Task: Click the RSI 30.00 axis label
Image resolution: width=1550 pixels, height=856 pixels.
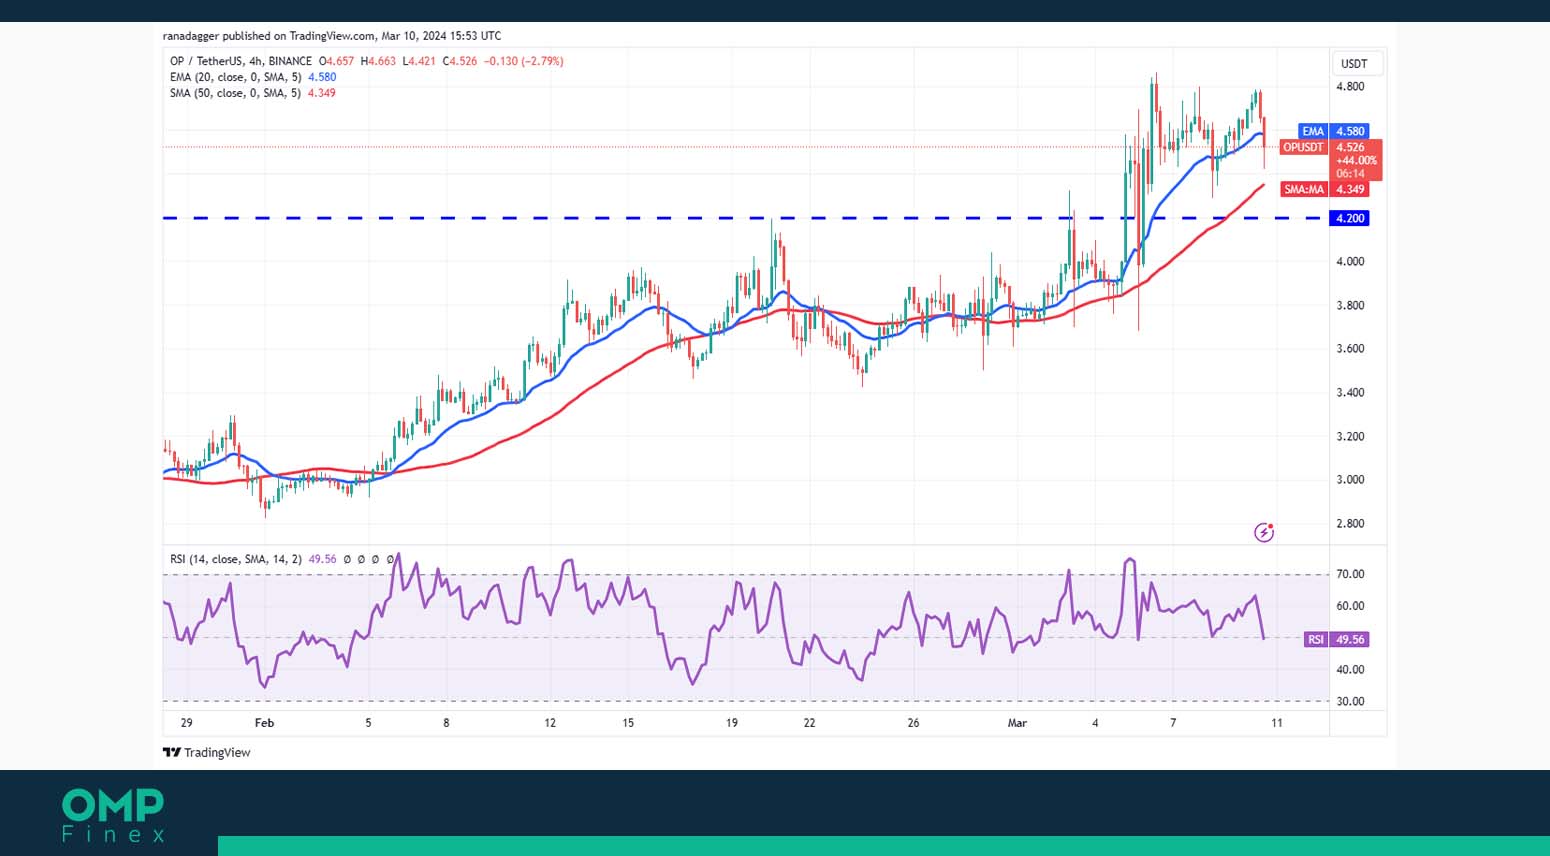Action: pos(1350,701)
